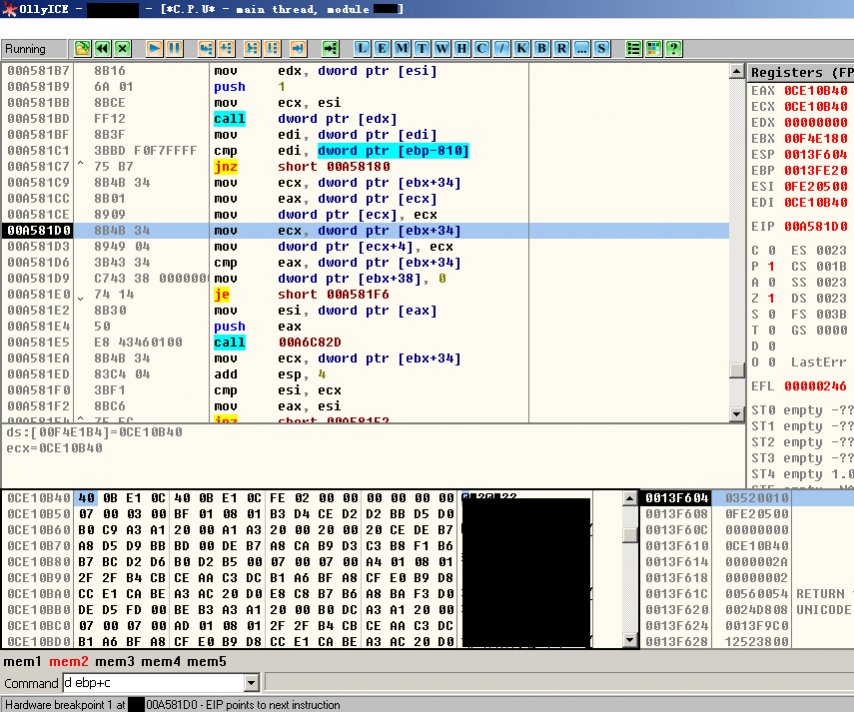The image size is (854, 712).
Task: Click disassembly scrollbar up arrow
Action: pyautogui.click(x=736, y=71)
